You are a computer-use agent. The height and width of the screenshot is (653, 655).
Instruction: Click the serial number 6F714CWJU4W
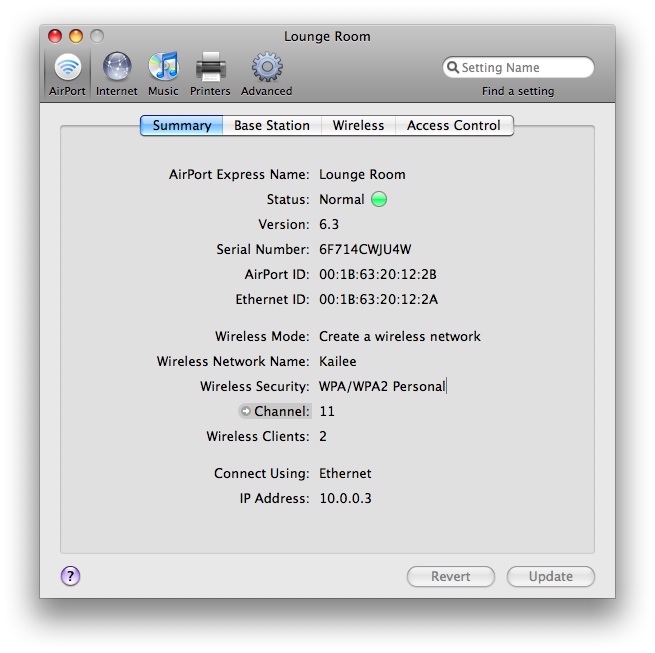[365, 249]
